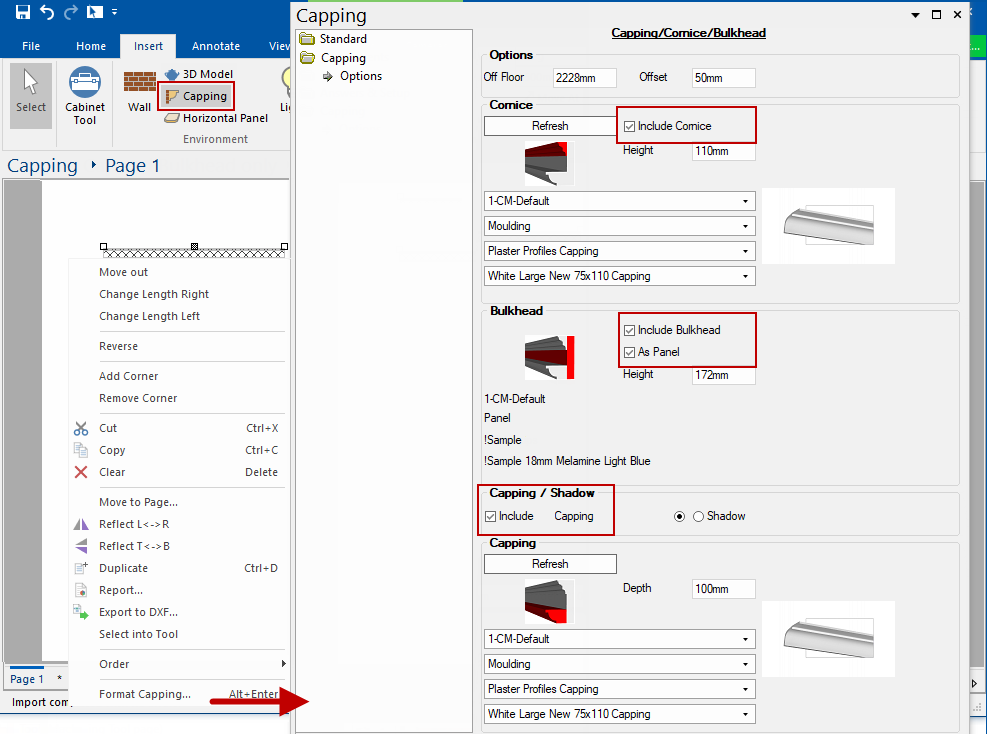This screenshot has height=734, width=988.
Task: Expand the Cornice 1-CM-Default dropdown
Action: pos(619,201)
